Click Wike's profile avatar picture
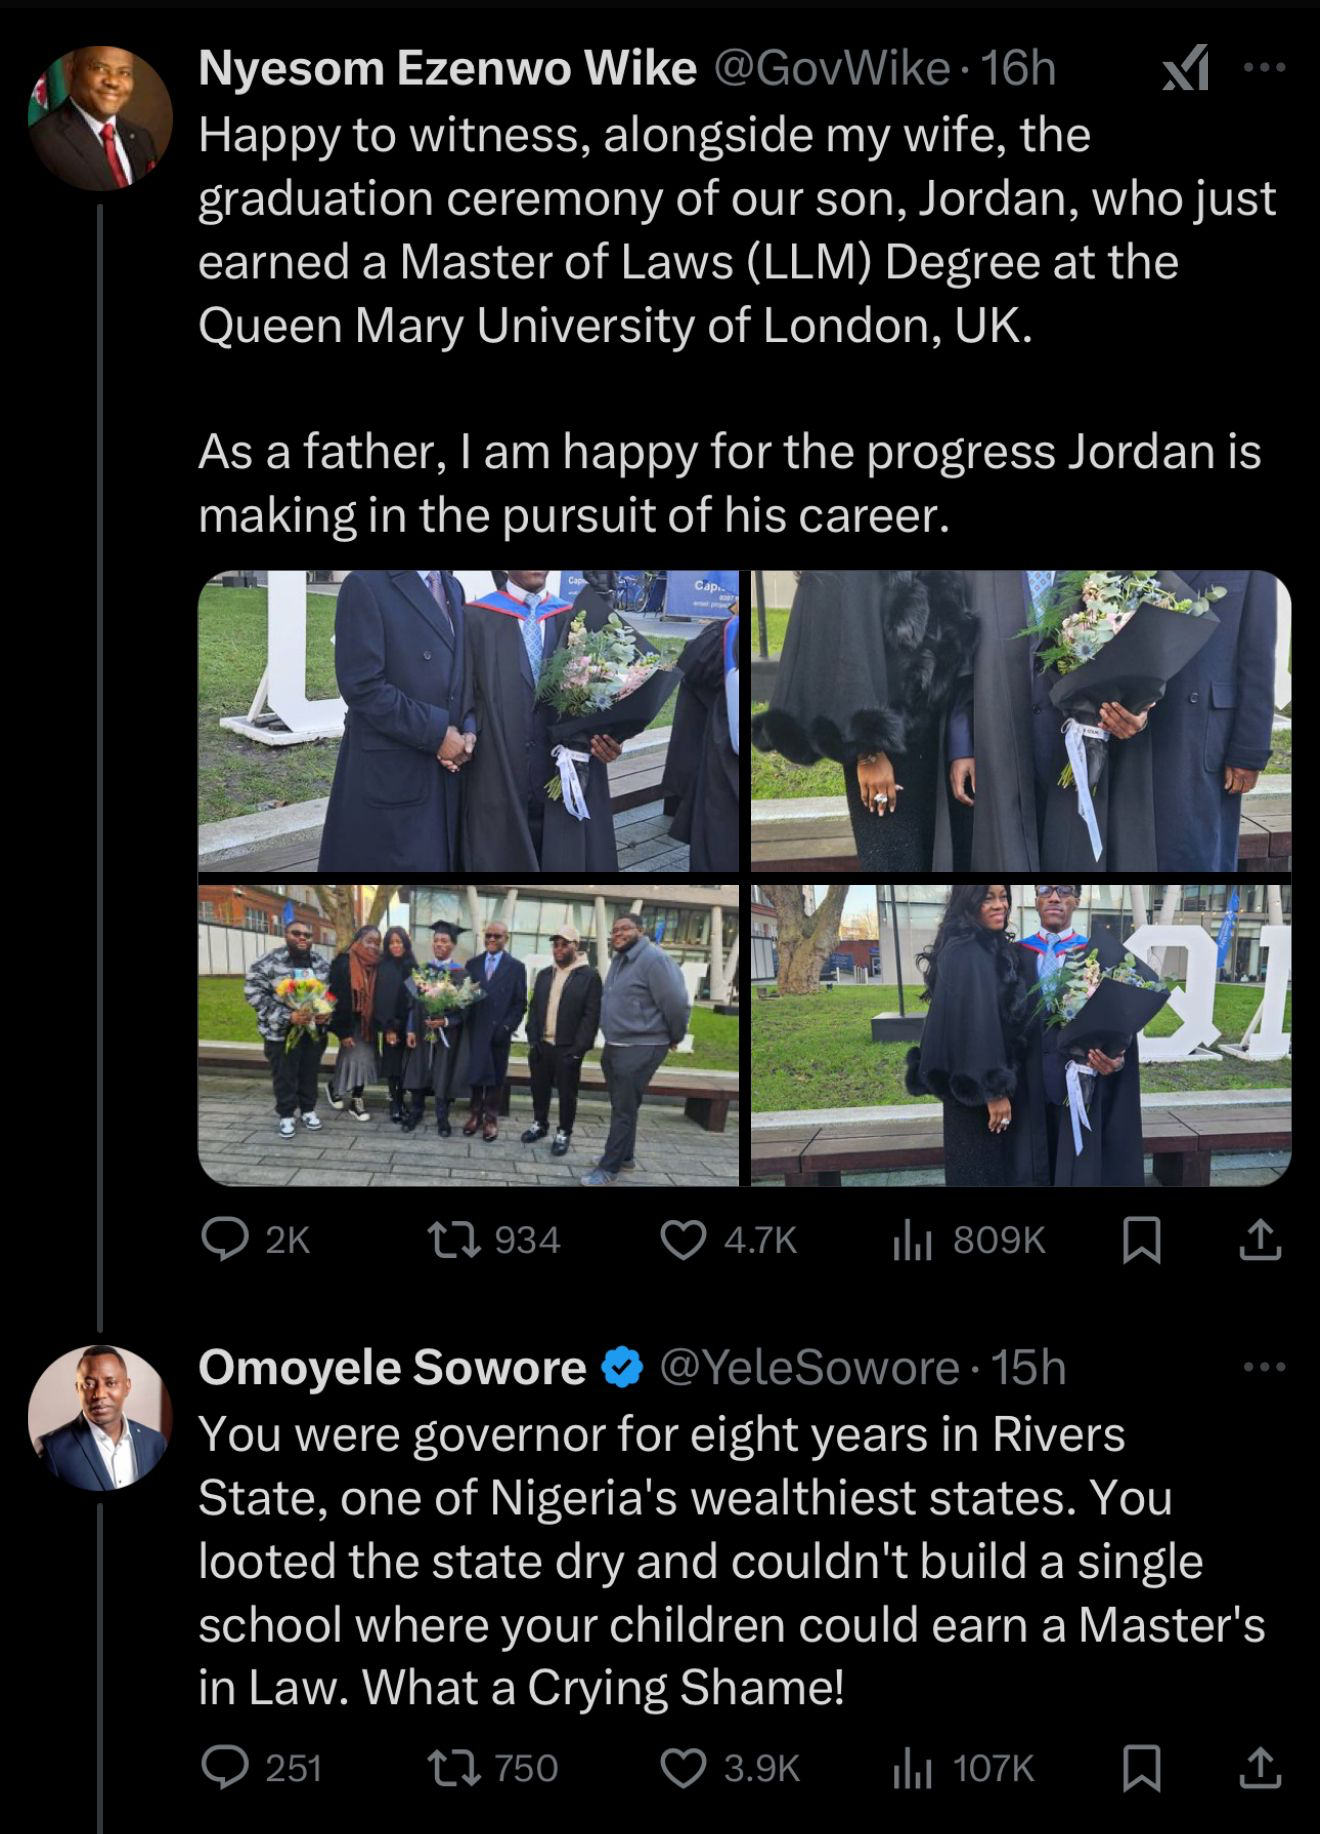This screenshot has width=1320, height=1834. click(100, 118)
